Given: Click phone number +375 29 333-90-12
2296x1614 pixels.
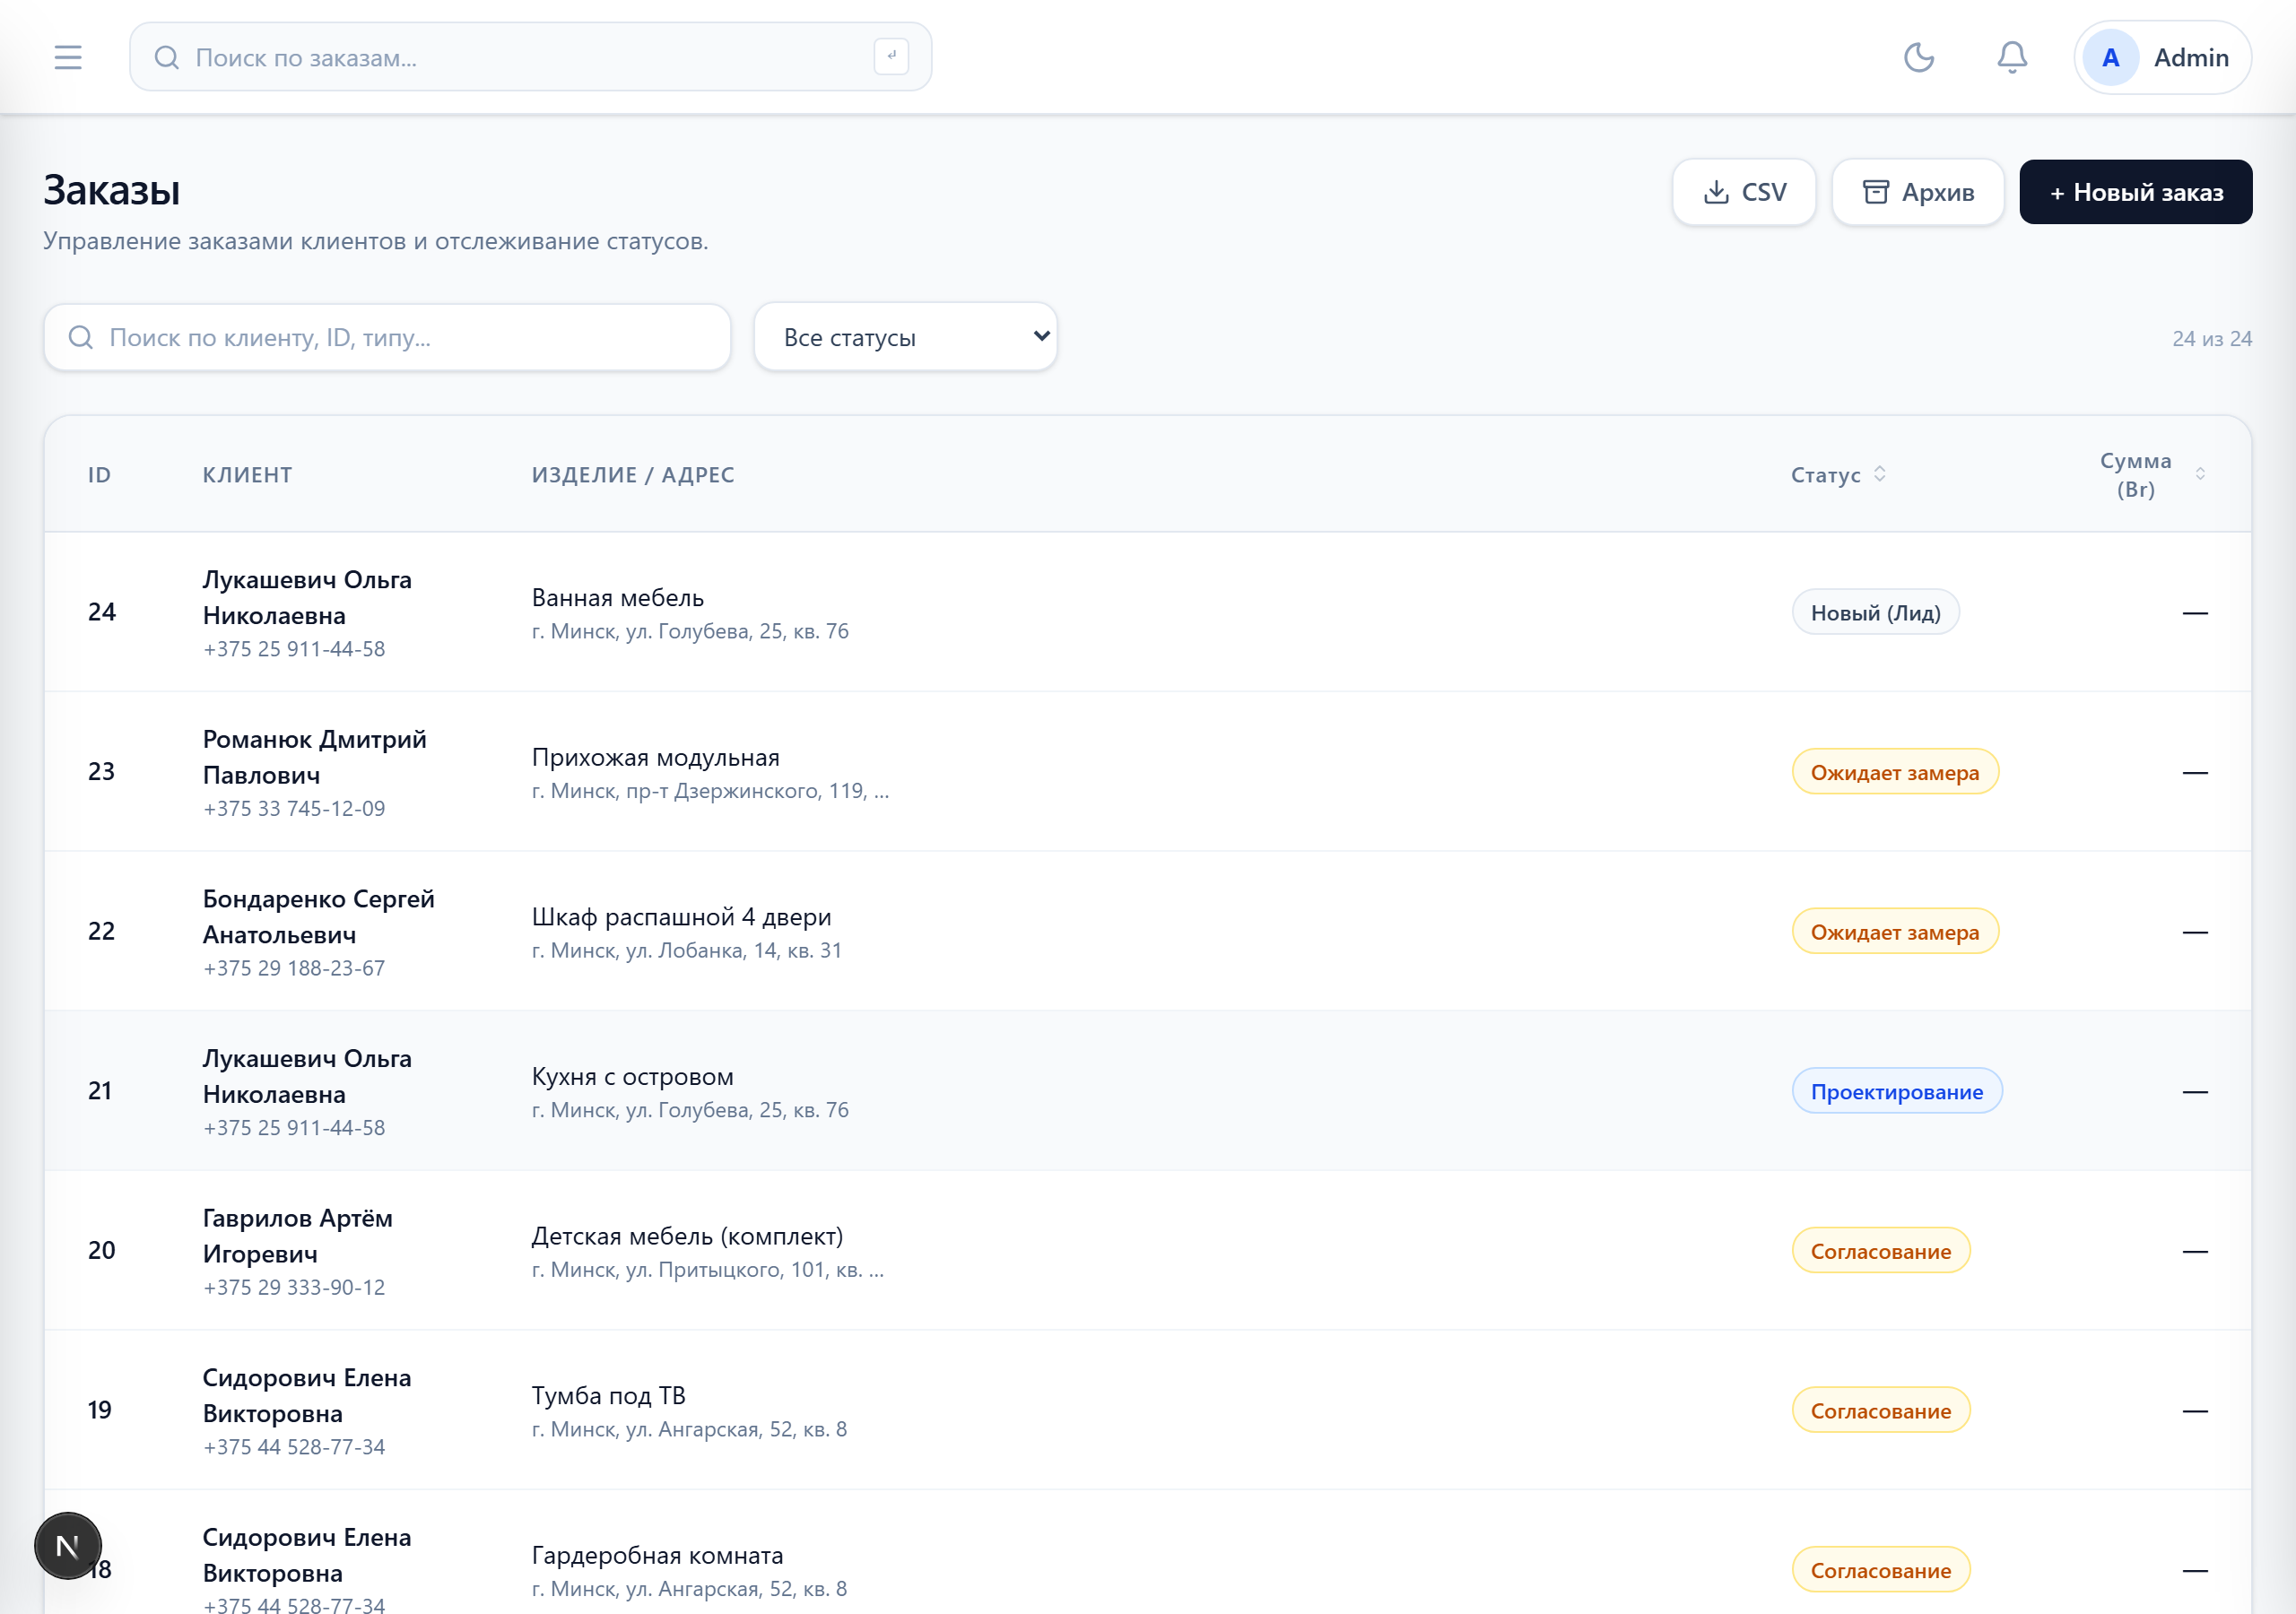Looking at the screenshot, I should click(x=294, y=1288).
